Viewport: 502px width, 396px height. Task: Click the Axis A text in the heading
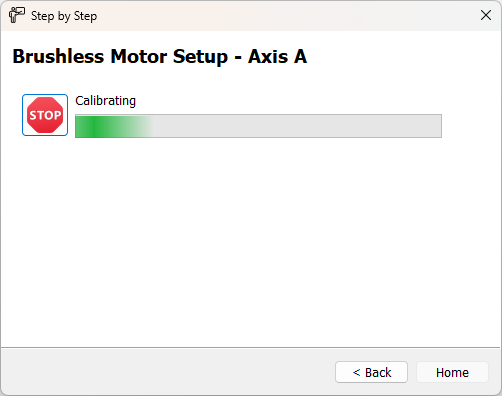point(277,56)
